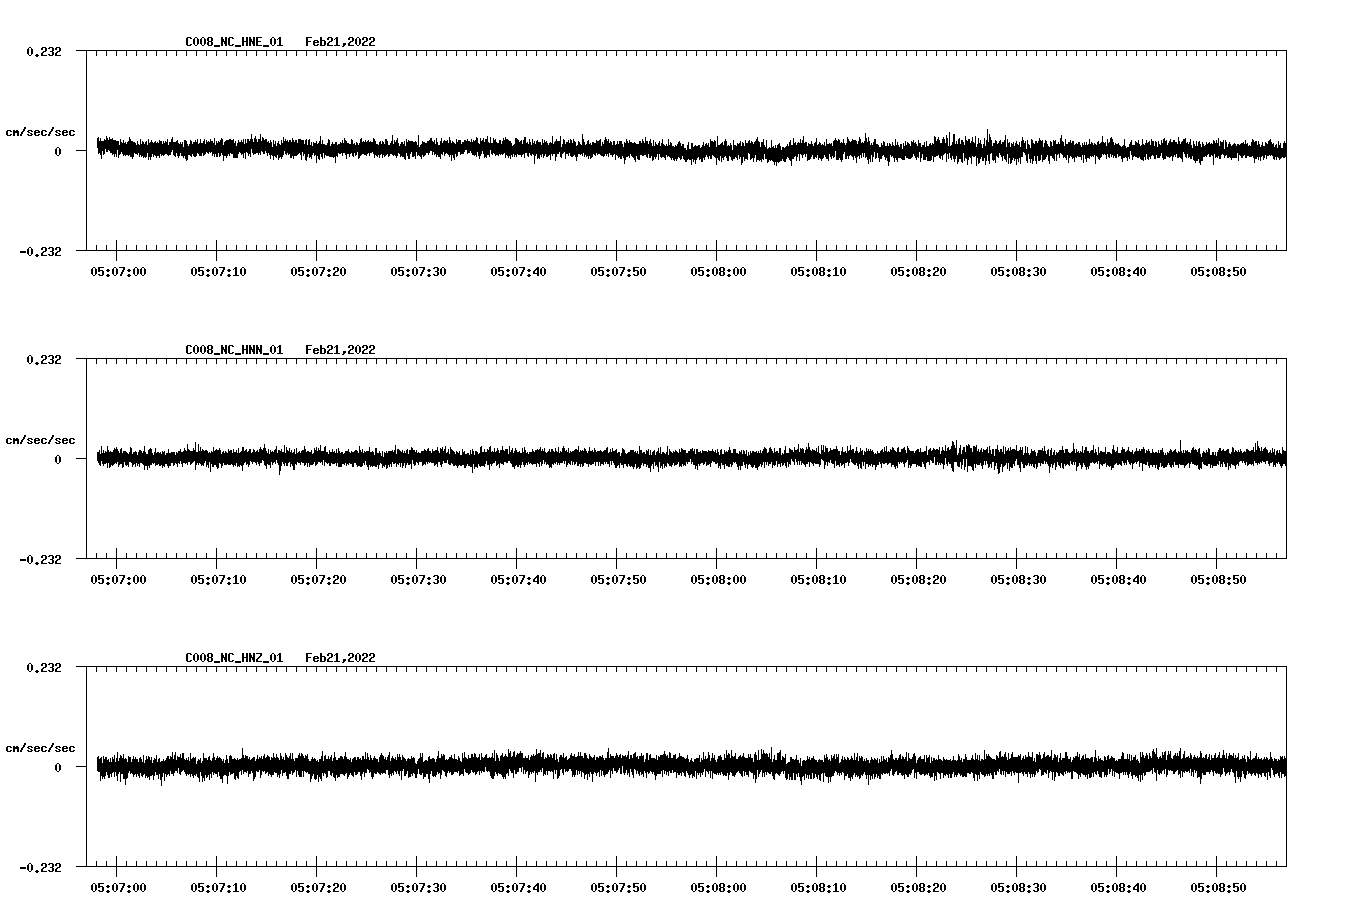Click the 0.232 upper limit on HNN axis
Screen dimensions: 1358x924
43,359
